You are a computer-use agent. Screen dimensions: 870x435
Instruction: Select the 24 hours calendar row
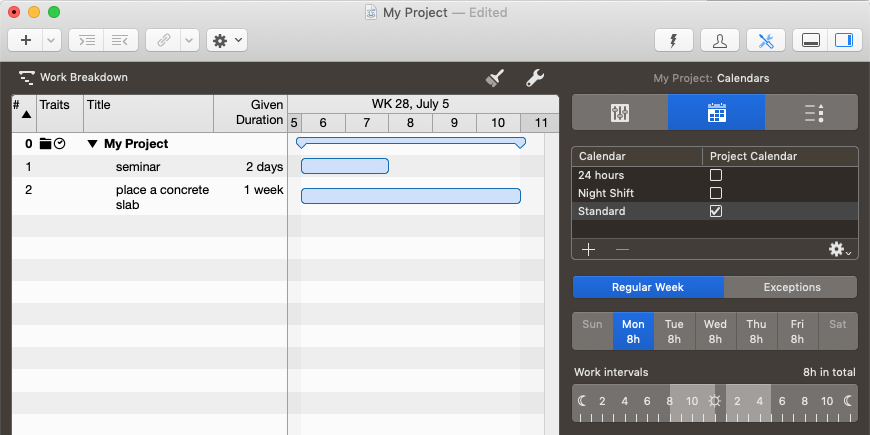pos(715,175)
